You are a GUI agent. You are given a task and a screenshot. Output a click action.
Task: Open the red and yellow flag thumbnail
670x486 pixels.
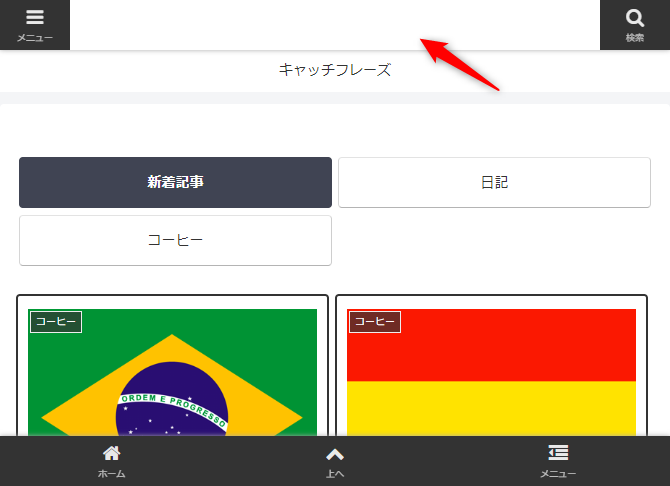tap(491, 372)
